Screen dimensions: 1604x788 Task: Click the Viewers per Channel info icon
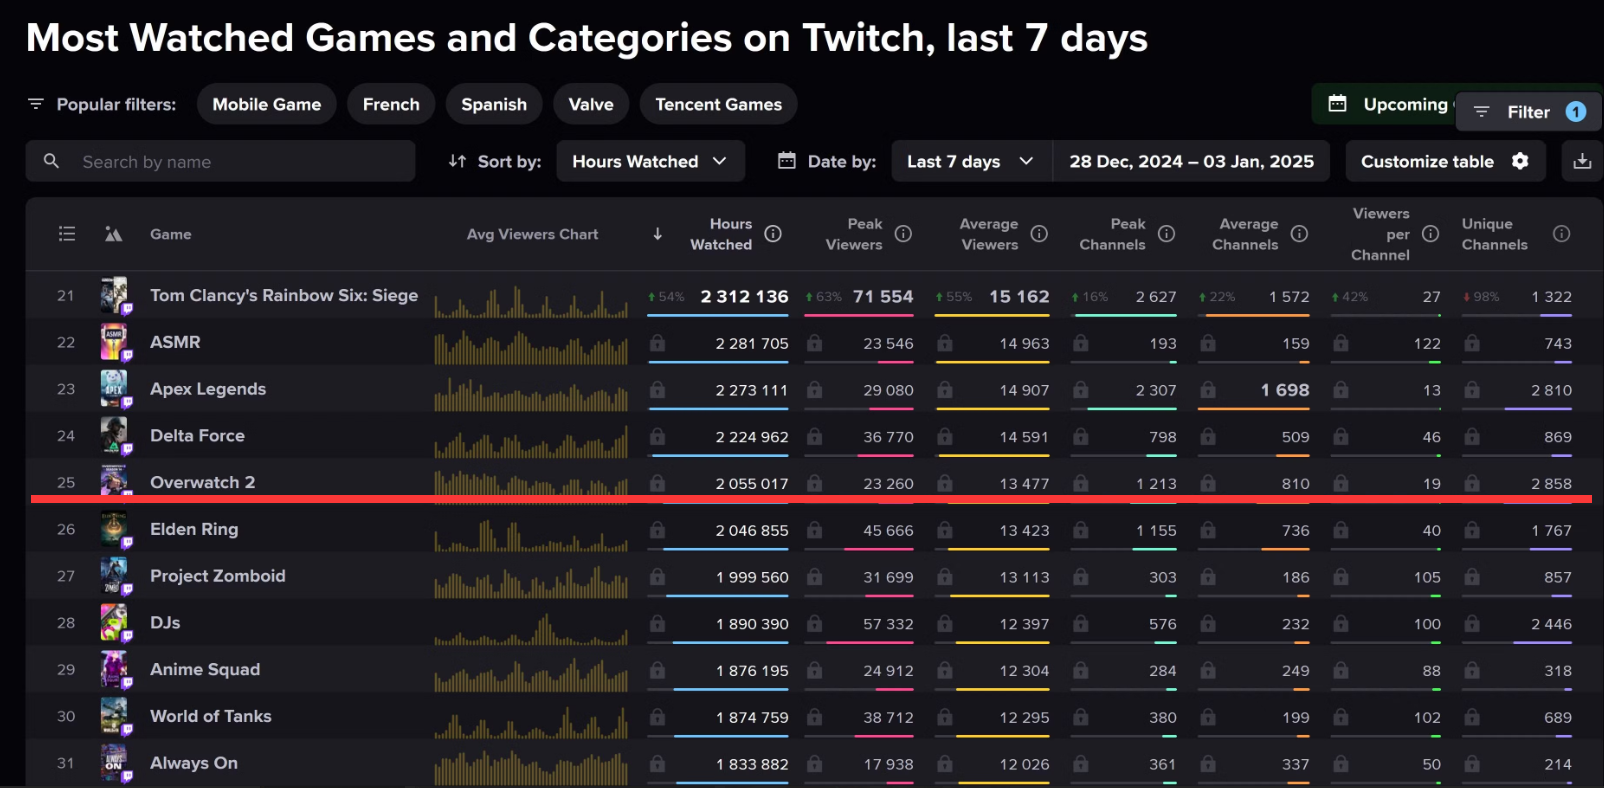click(x=1430, y=234)
